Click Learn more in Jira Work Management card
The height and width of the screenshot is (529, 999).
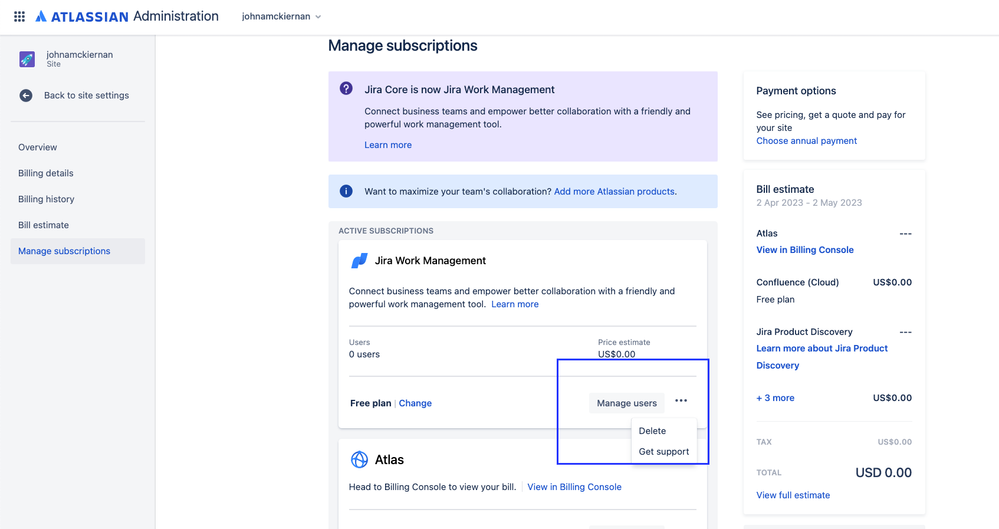[x=515, y=305]
